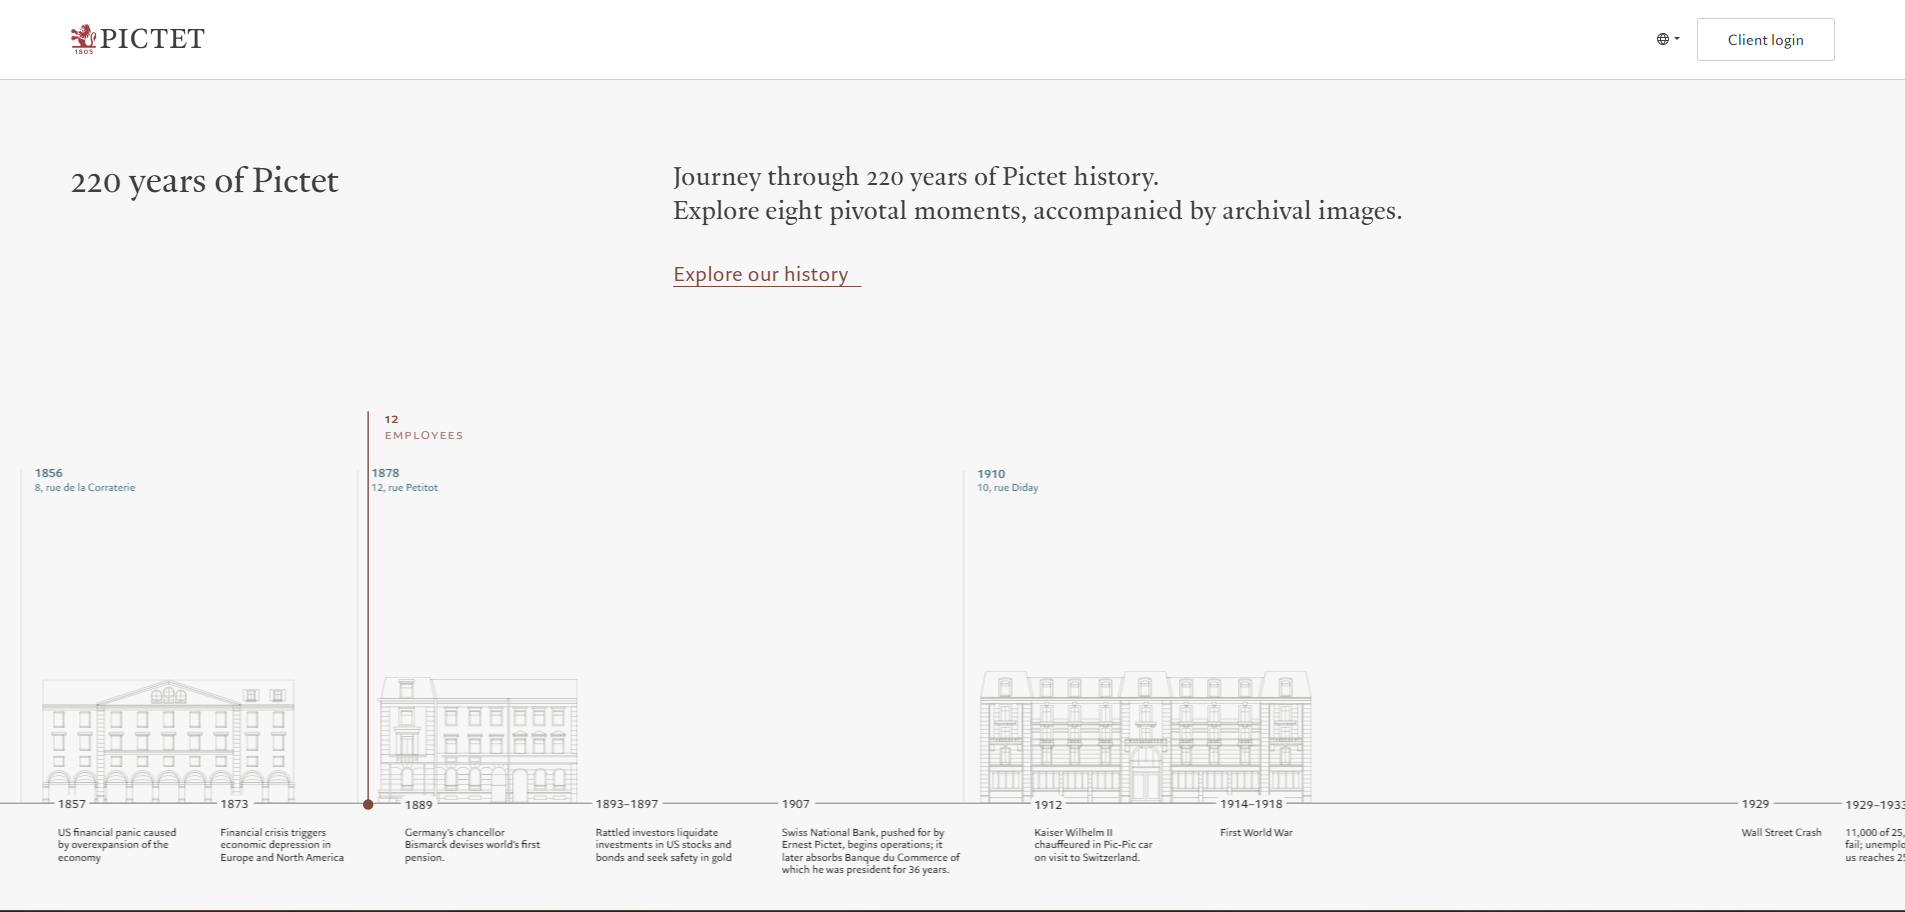Click the '12, rue Petitot' address text
Viewport: 1905px width, 912px height.
click(x=405, y=488)
